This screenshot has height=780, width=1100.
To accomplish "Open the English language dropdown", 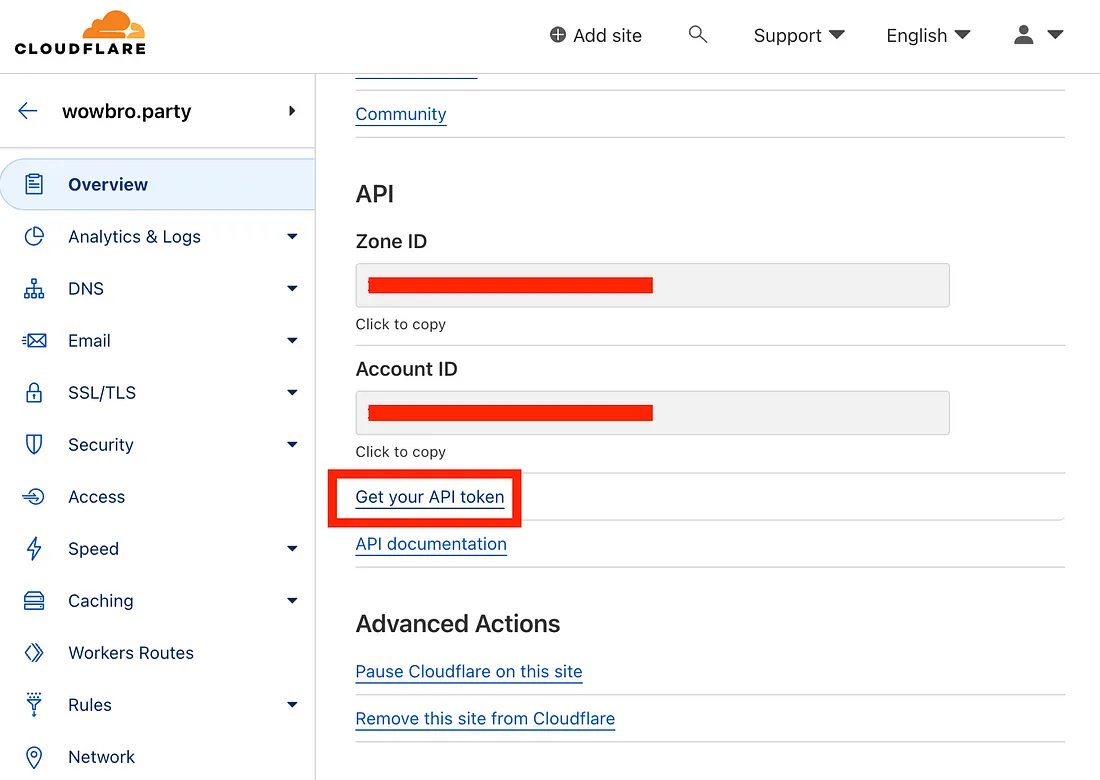I will coord(928,35).
